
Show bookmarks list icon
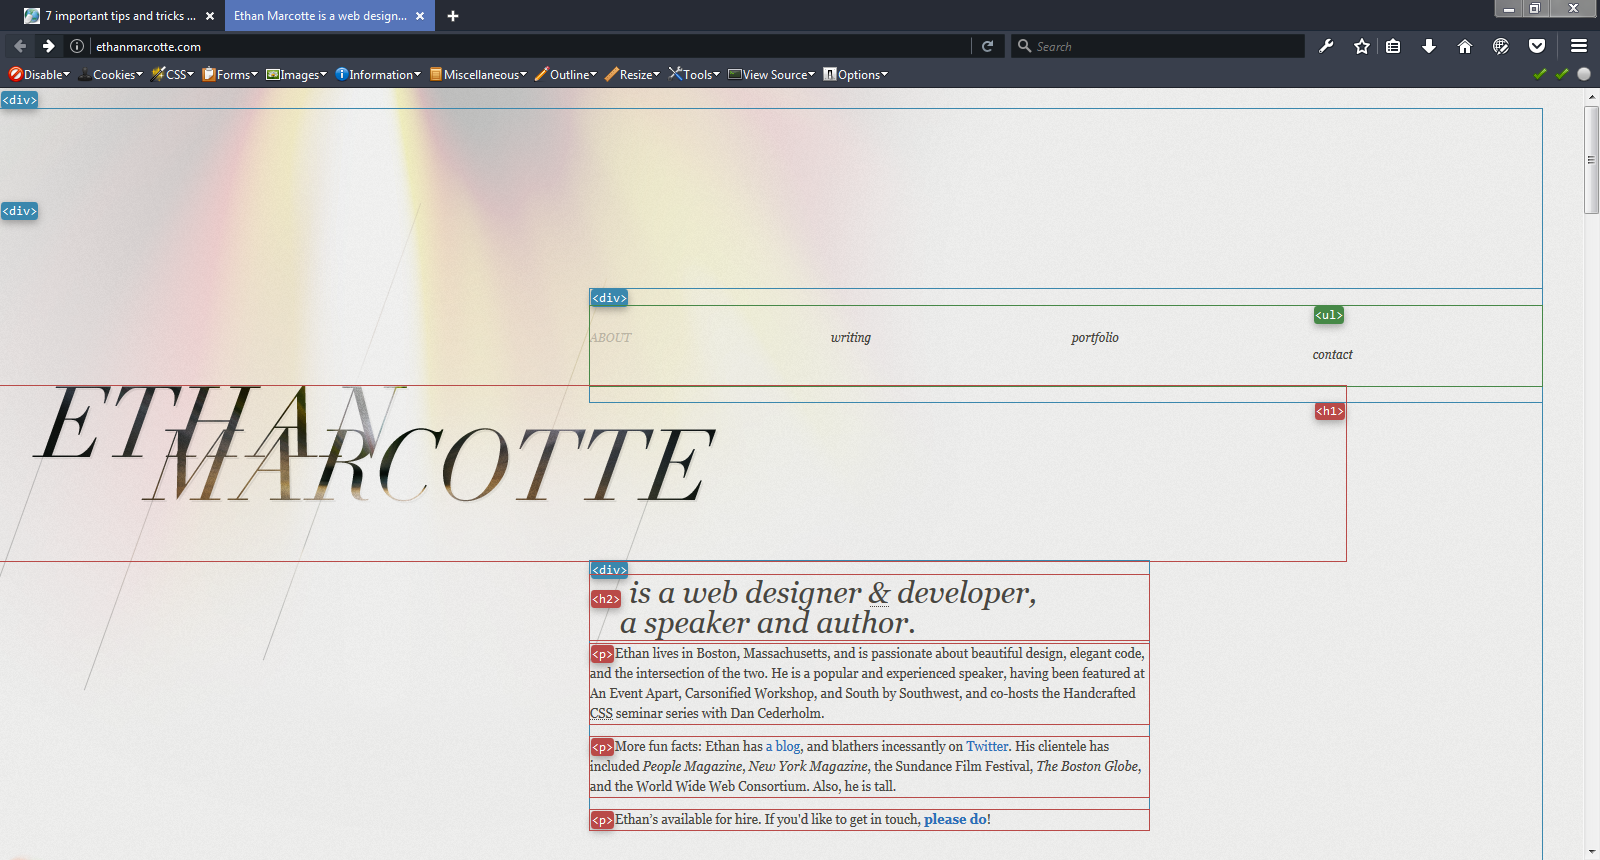[1393, 46]
